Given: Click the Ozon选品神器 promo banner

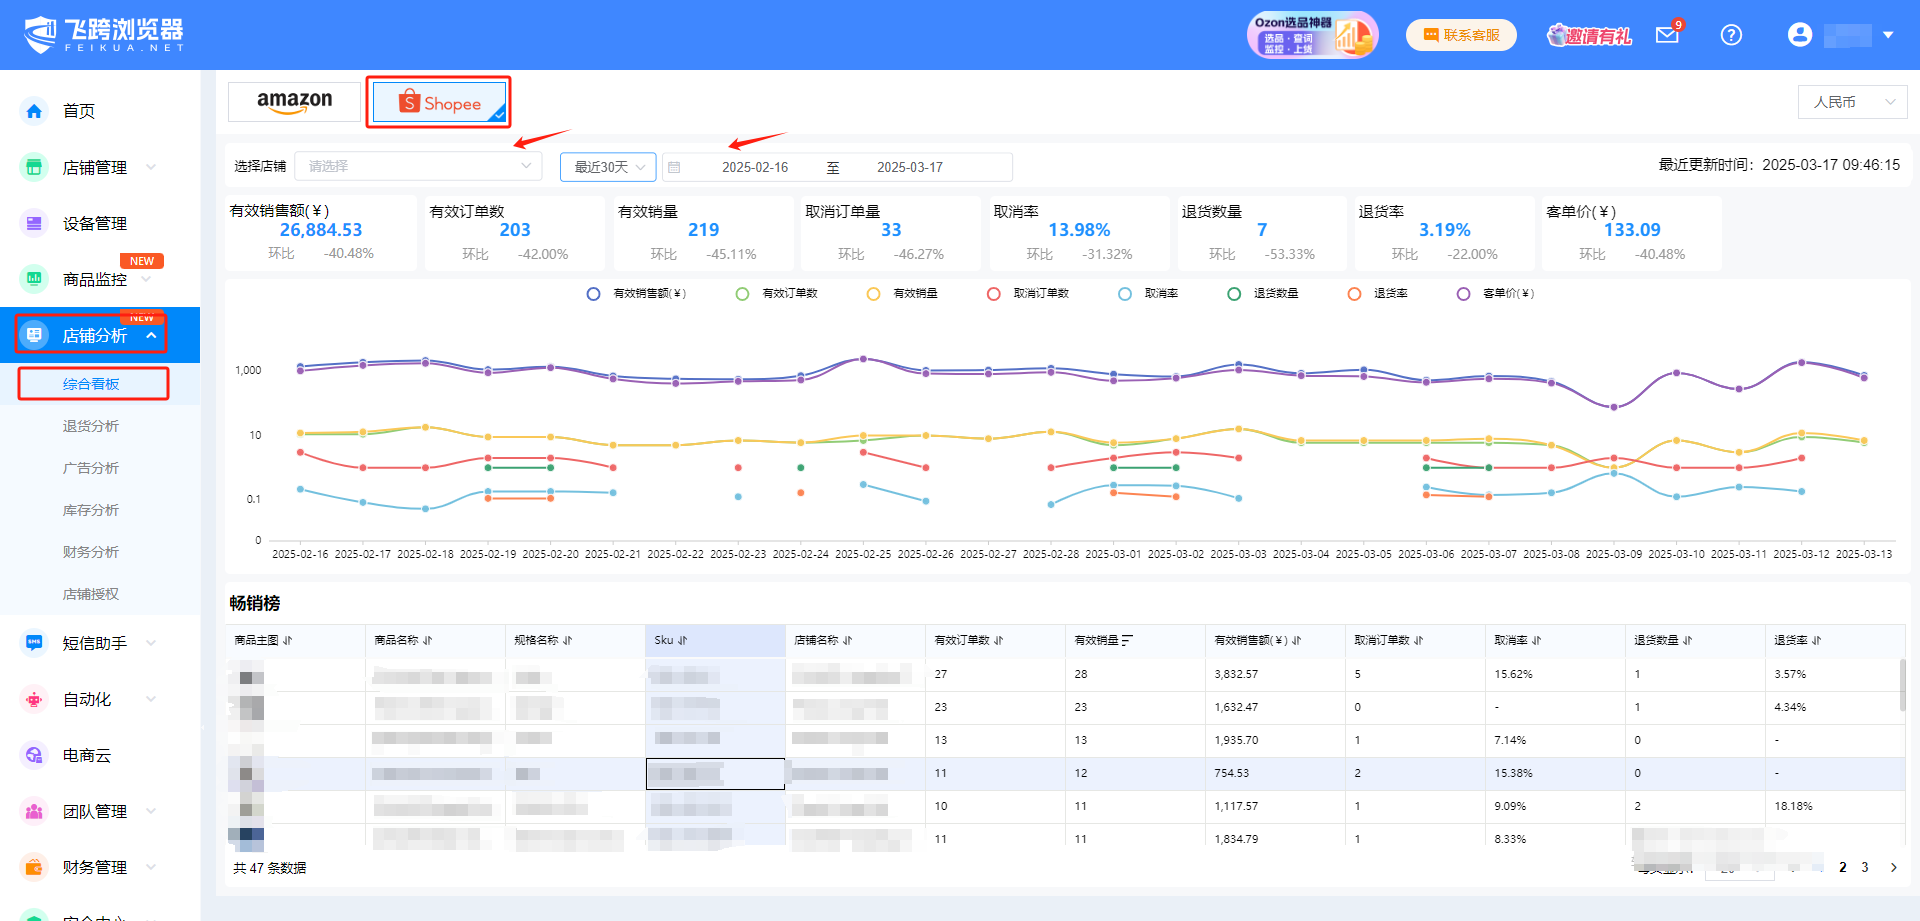Looking at the screenshot, I should (x=1312, y=35).
